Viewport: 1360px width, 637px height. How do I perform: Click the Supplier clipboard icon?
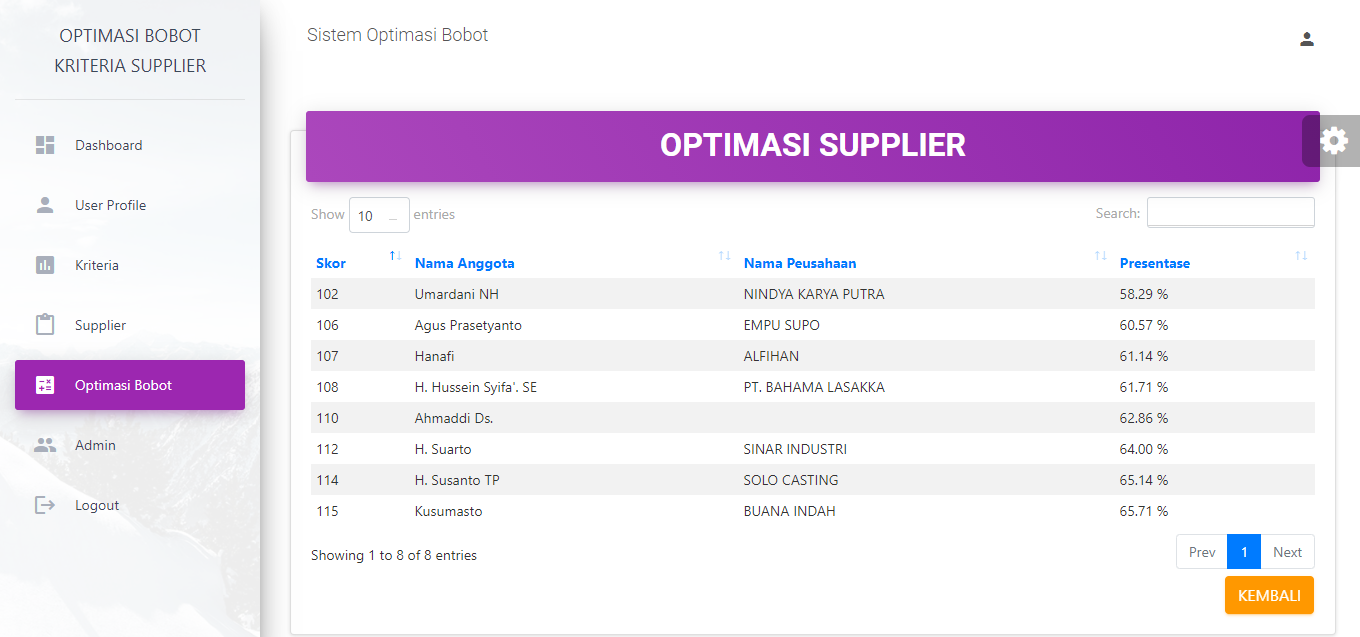45,325
